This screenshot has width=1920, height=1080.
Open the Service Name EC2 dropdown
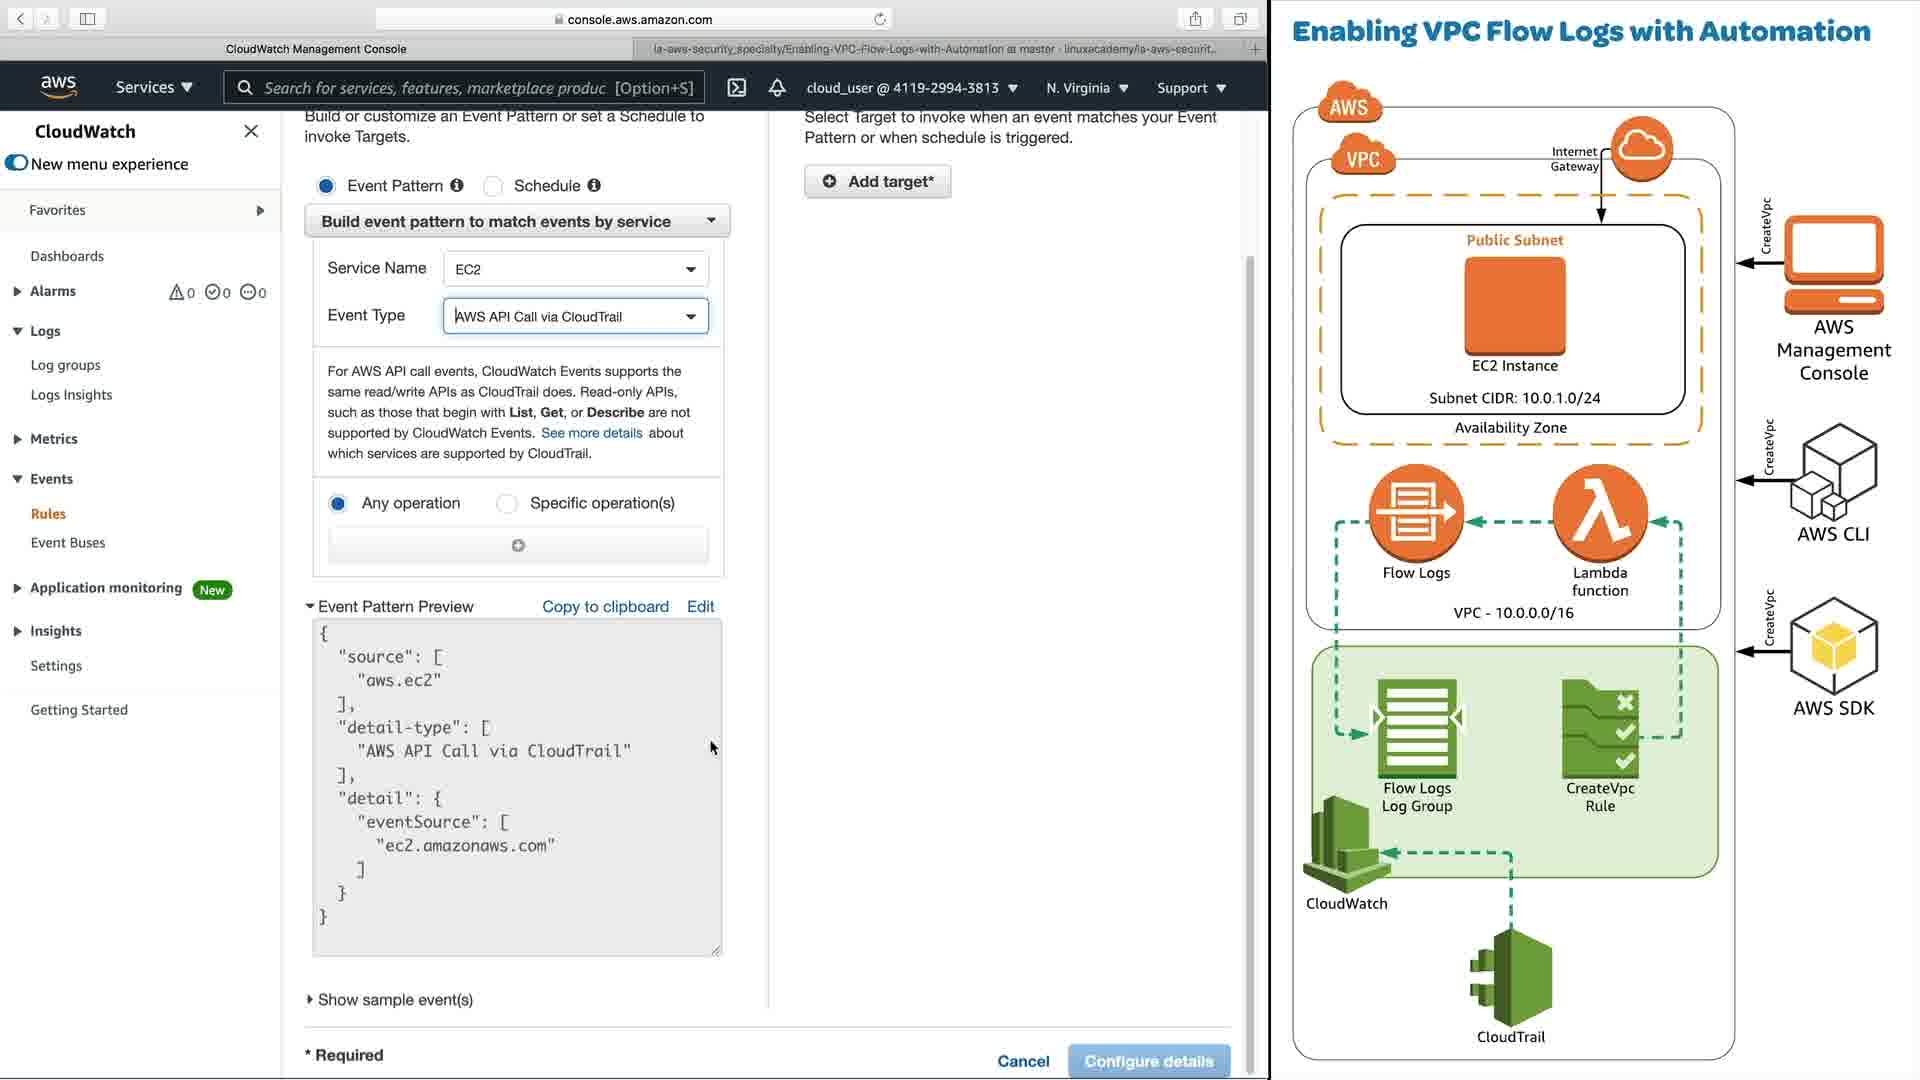coord(575,269)
